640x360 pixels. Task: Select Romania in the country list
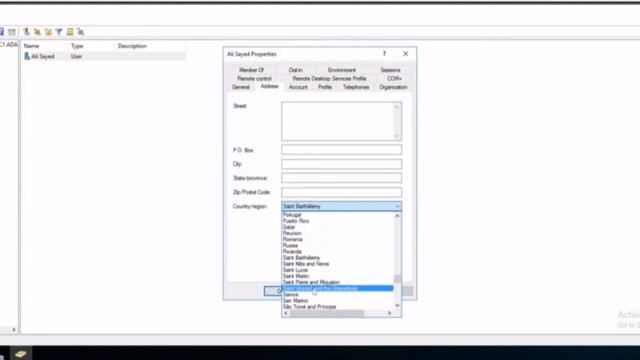(x=293, y=239)
